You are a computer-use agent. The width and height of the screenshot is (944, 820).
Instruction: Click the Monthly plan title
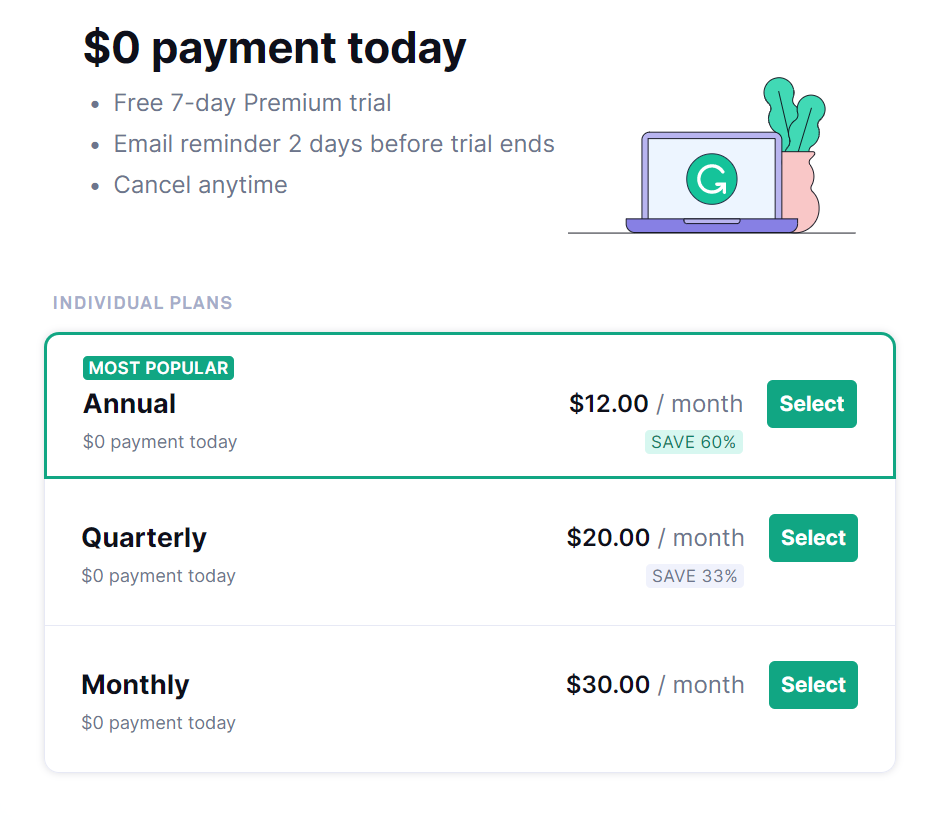(135, 685)
